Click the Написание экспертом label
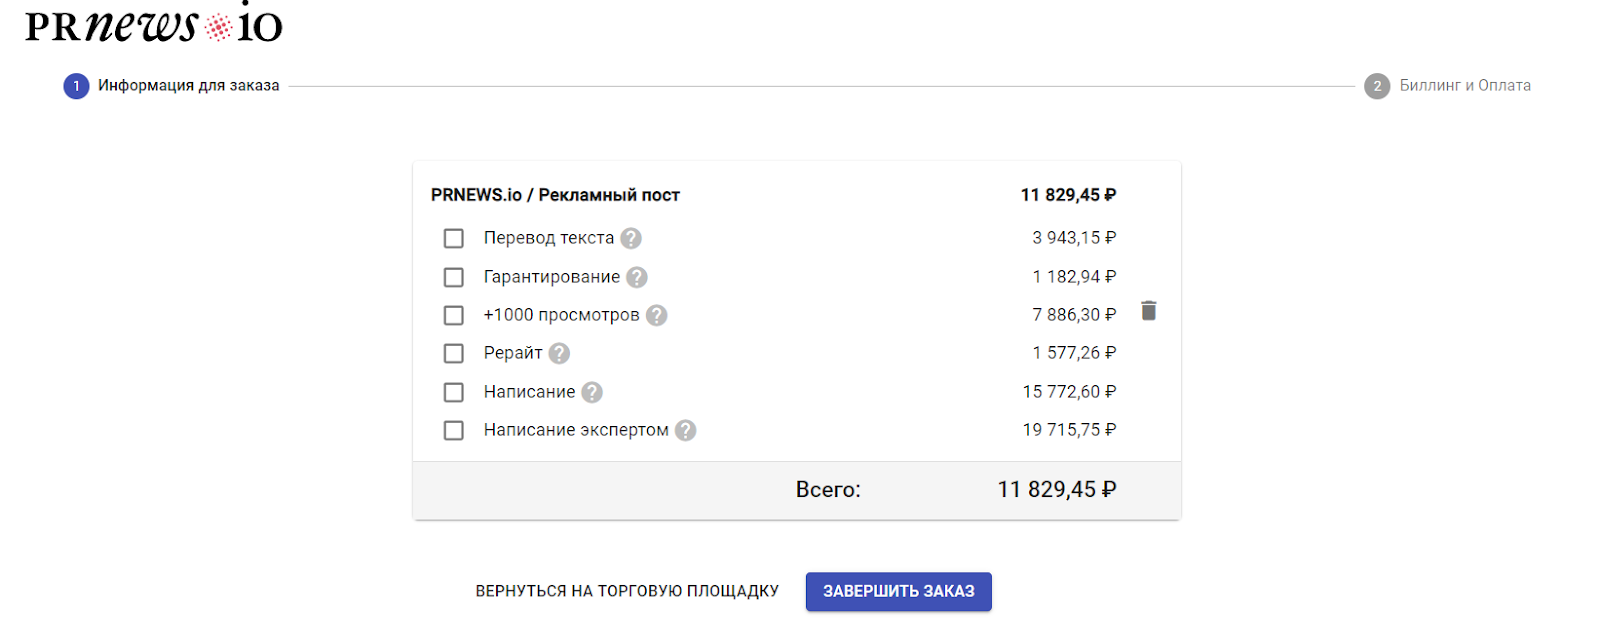The width and height of the screenshot is (1600, 619). (576, 430)
